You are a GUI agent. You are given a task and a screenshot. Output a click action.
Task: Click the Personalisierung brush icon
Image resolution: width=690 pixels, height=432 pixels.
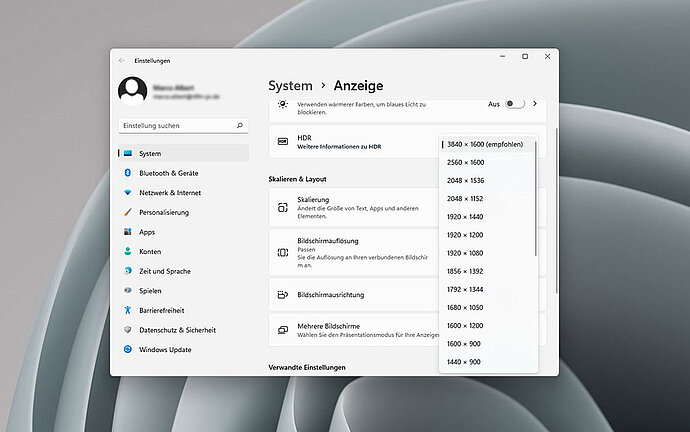pos(128,212)
